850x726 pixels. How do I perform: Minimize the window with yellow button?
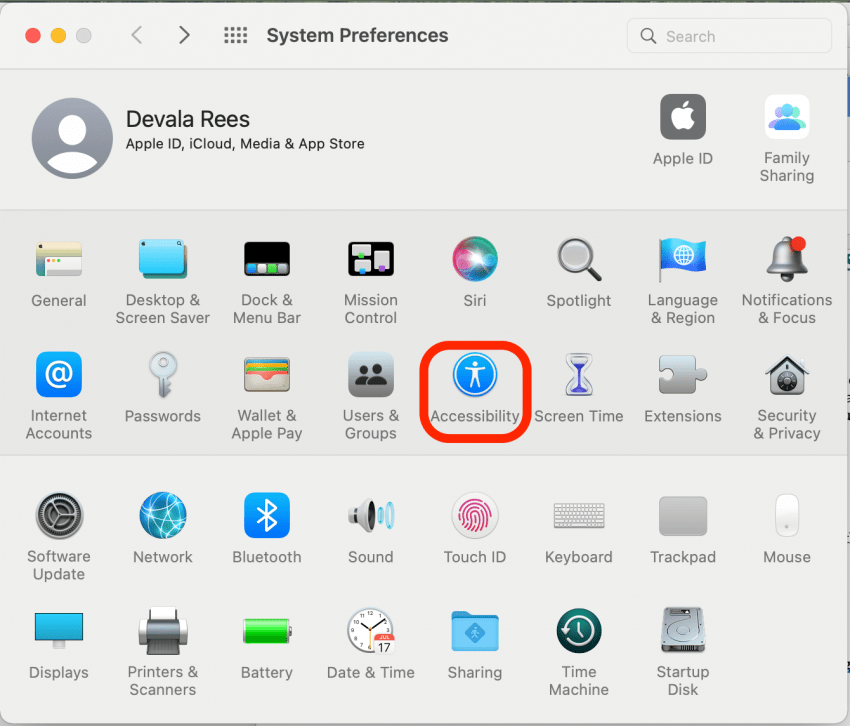tap(59, 36)
